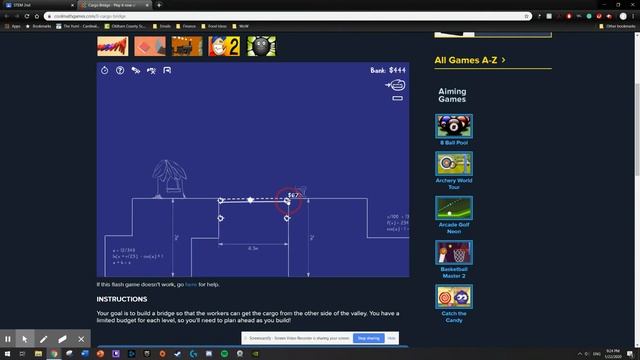Open the black ball game thumbnail
The height and width of the screenshot is (360, 640).
pyautogui.click(x=262, y=46)
